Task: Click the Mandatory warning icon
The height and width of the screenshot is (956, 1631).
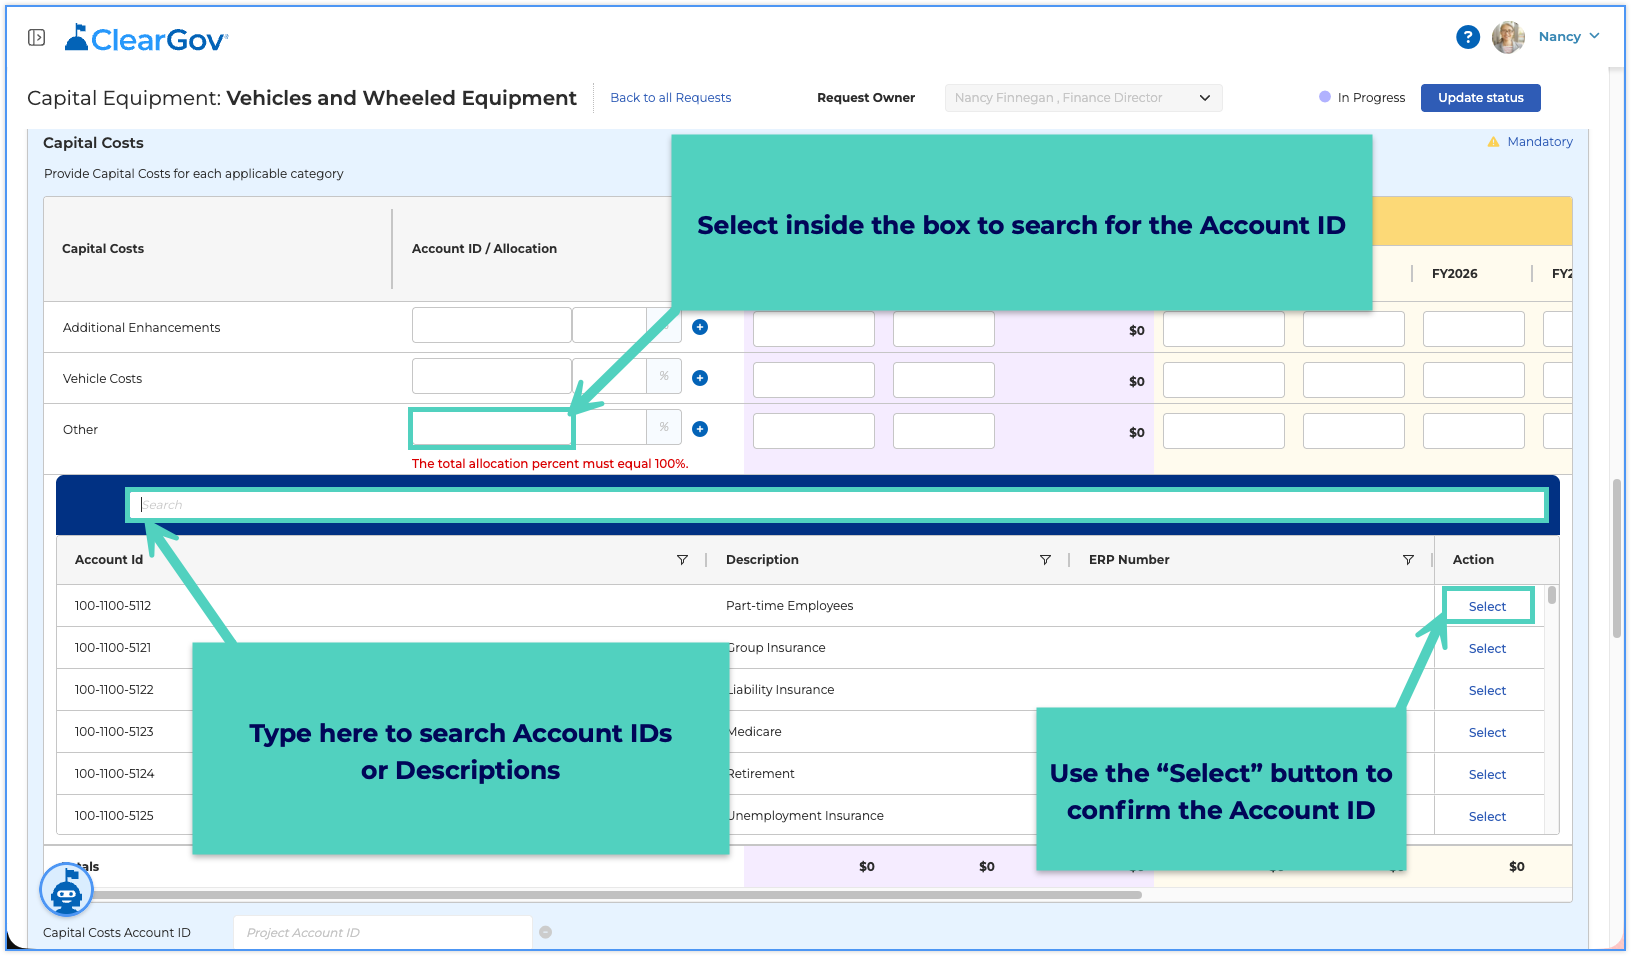Action: (x=1493, y=142)
